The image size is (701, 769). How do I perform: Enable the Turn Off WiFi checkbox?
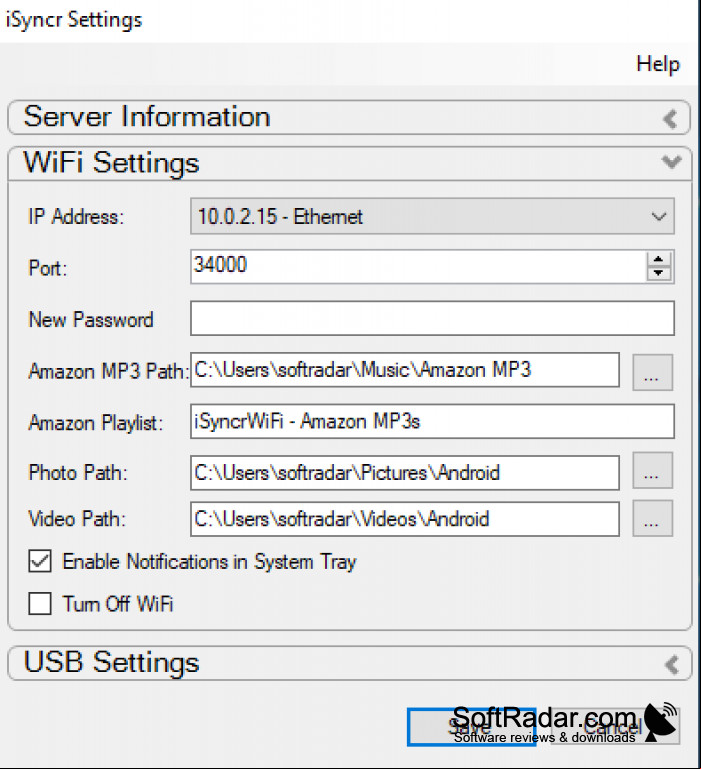click(40, 603)
